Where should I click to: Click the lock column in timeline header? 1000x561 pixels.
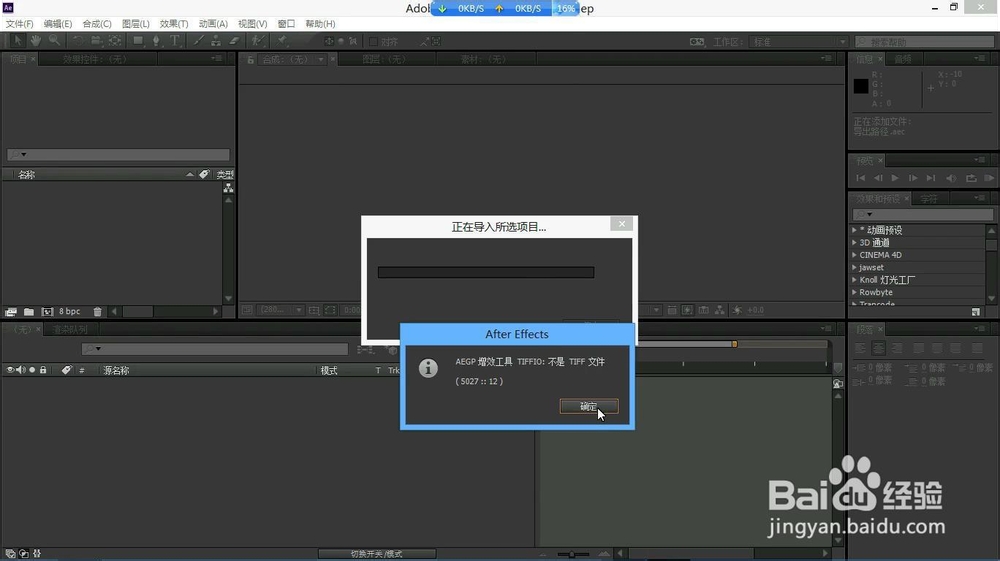coord(43,370)
